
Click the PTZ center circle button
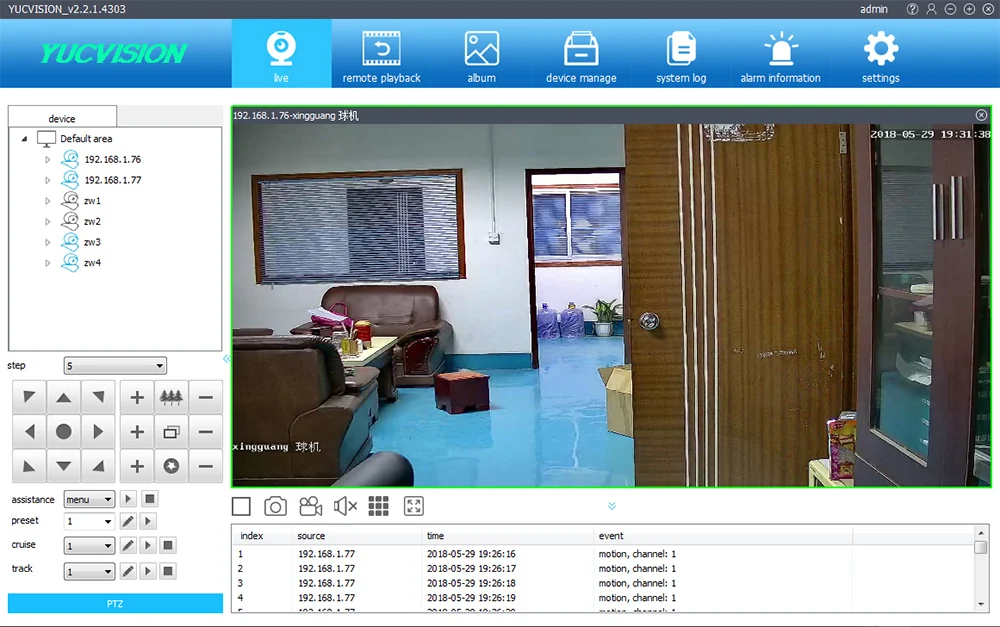[x=63, y=431]
